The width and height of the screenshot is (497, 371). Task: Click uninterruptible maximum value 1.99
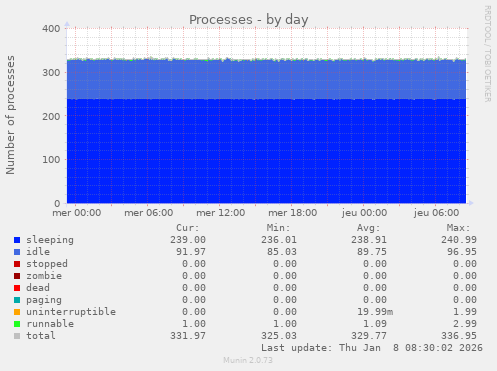pyautogui.click(x=465, y=312)
